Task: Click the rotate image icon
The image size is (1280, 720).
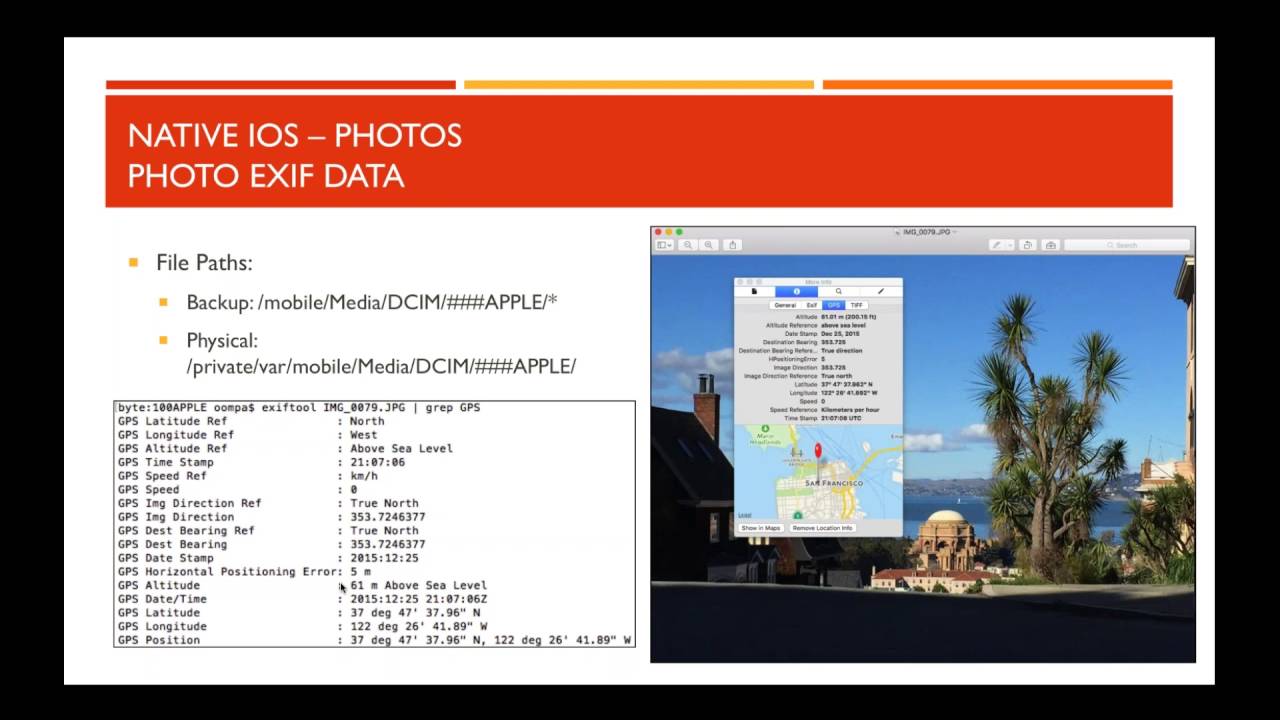Action: tap(1028, 245)
